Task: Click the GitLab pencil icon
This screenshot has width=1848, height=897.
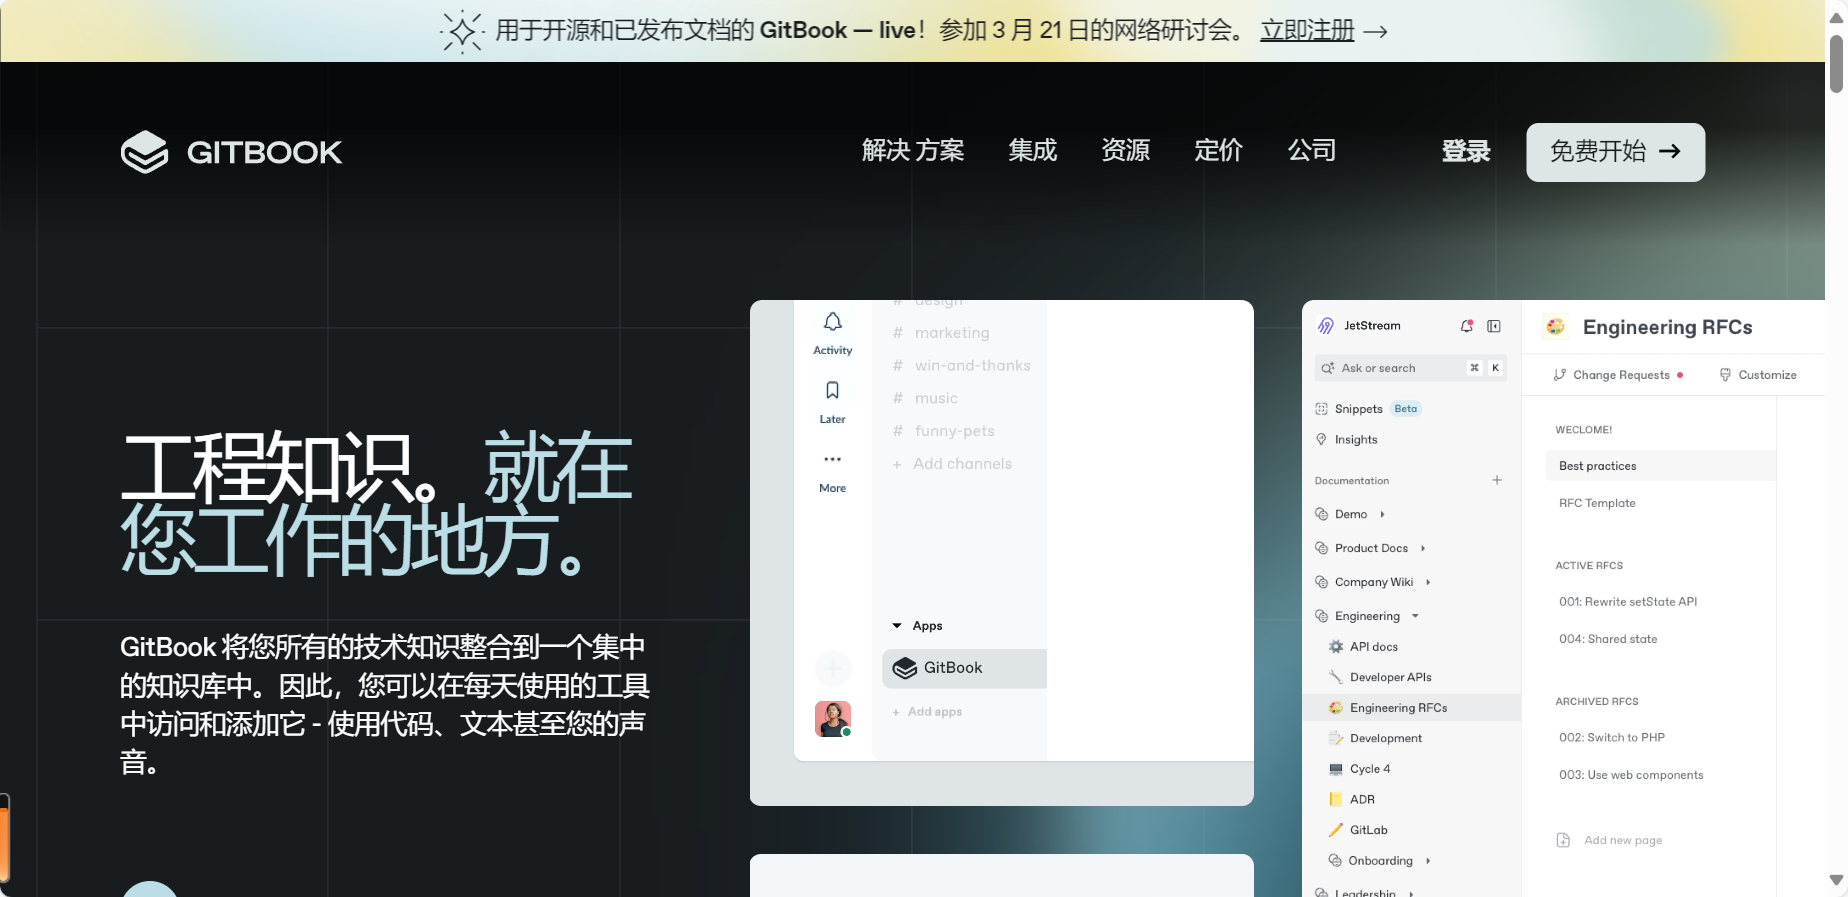Action: (x=1336, y=830)
